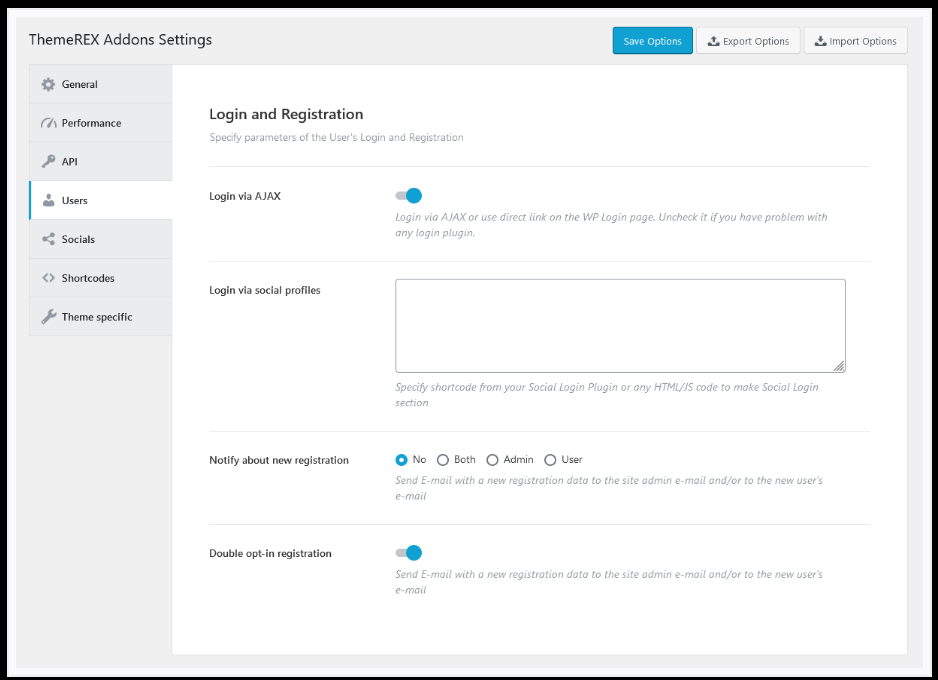Click the 'Specify parameters of the User's Login' subtitle
Image resolution: width=938 pixels, height=680 pixels.
[x=336, y=138]
